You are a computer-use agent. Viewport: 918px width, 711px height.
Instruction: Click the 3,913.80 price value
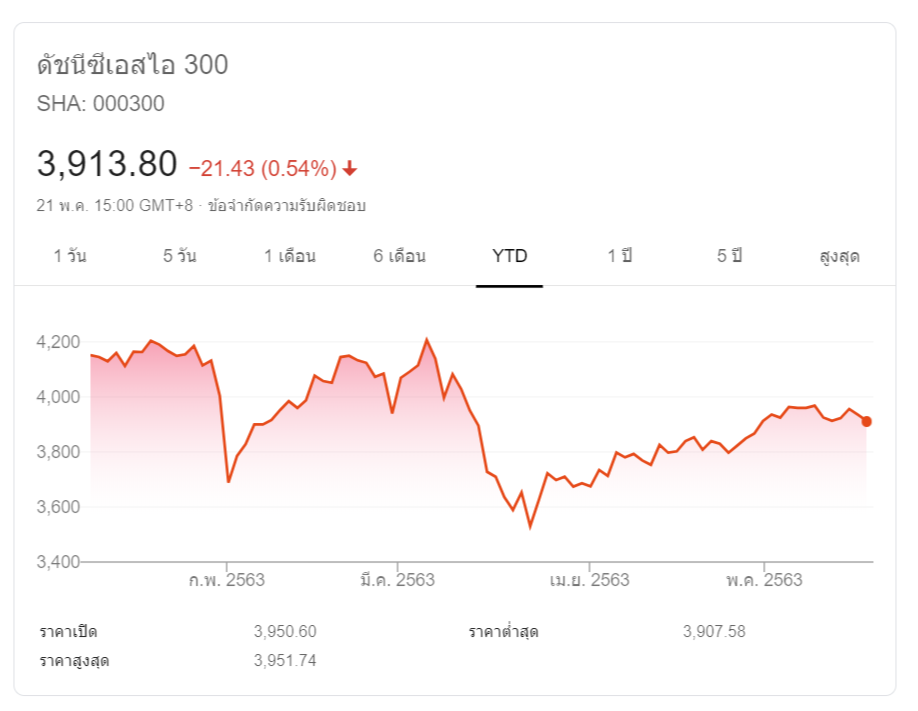107,163
